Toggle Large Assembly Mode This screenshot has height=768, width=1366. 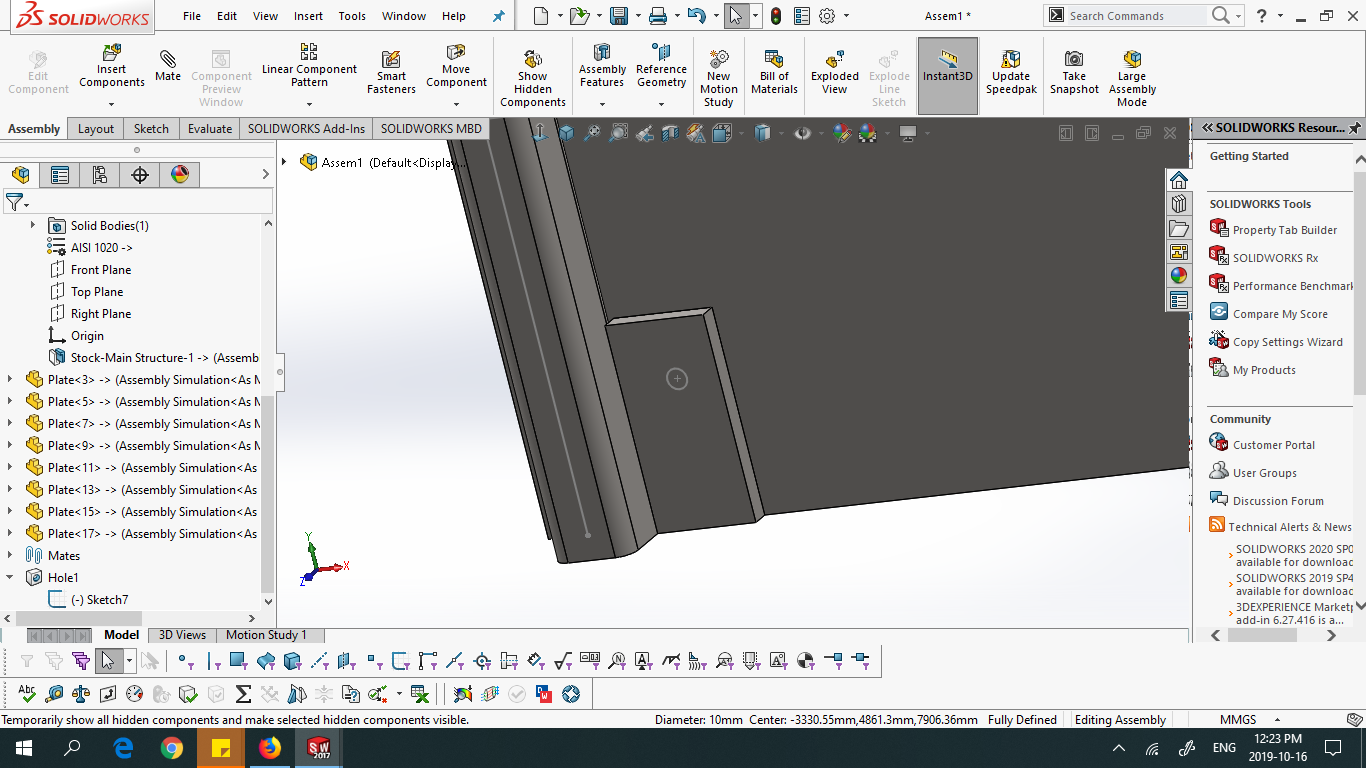pyautogui.click(x=1132, y=77)
